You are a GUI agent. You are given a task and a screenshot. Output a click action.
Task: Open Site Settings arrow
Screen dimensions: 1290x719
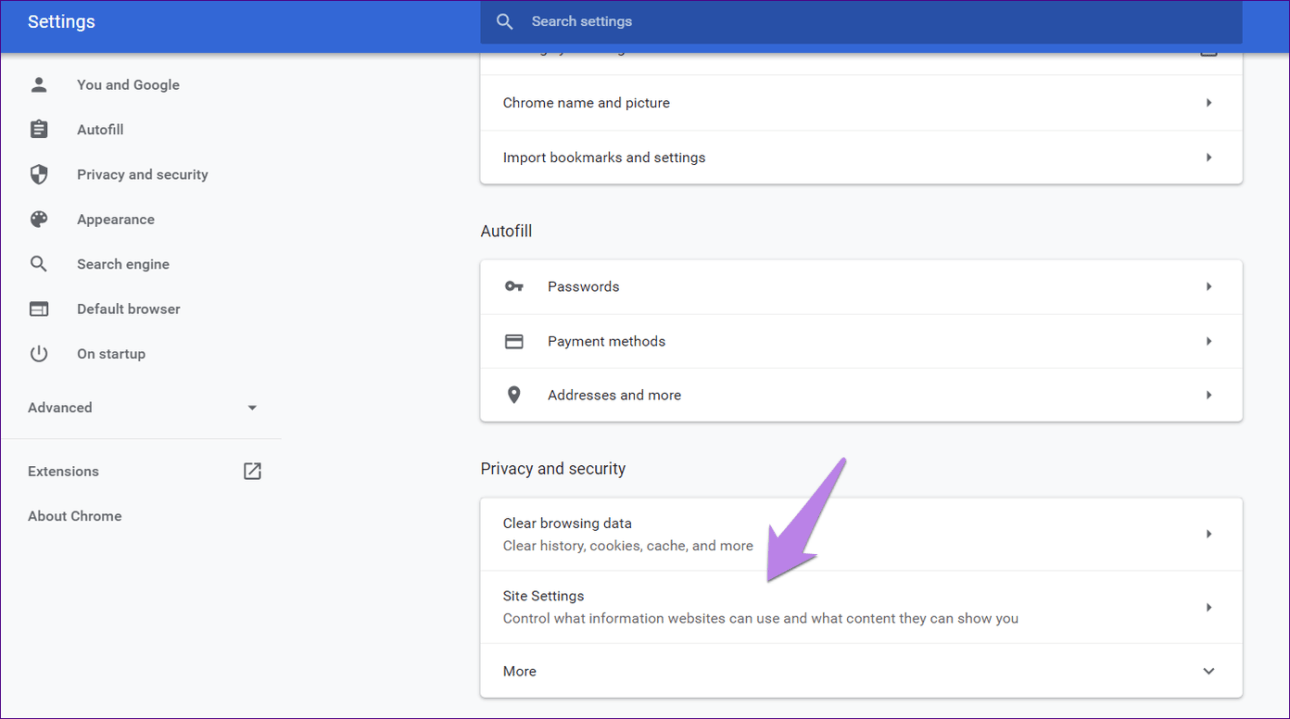[x=1208, y=607]
